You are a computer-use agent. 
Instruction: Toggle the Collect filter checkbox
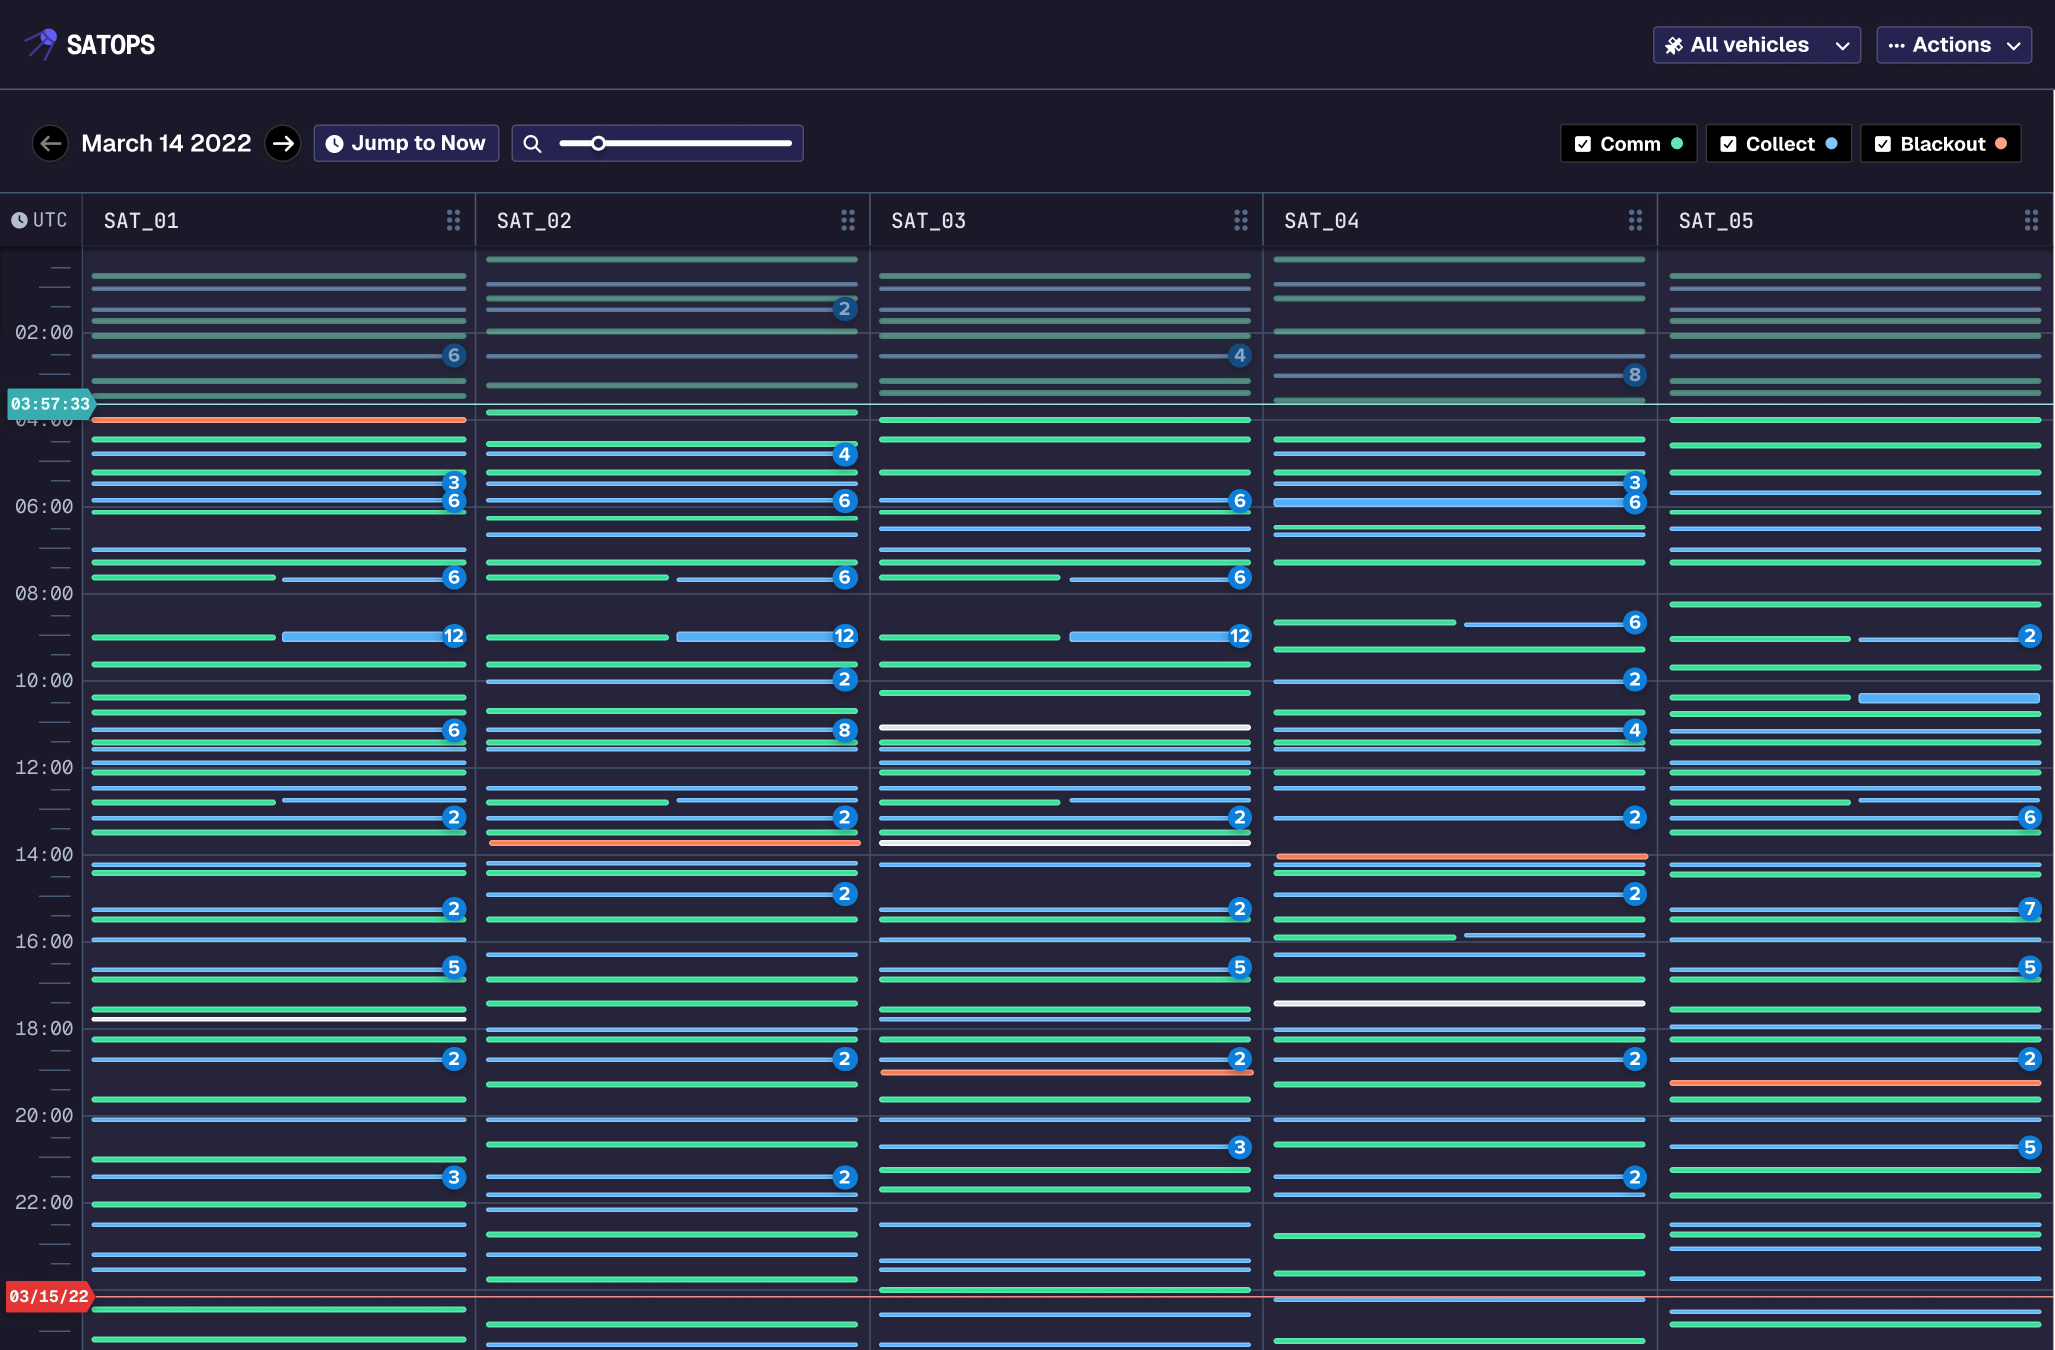(x=1728, y=144)
